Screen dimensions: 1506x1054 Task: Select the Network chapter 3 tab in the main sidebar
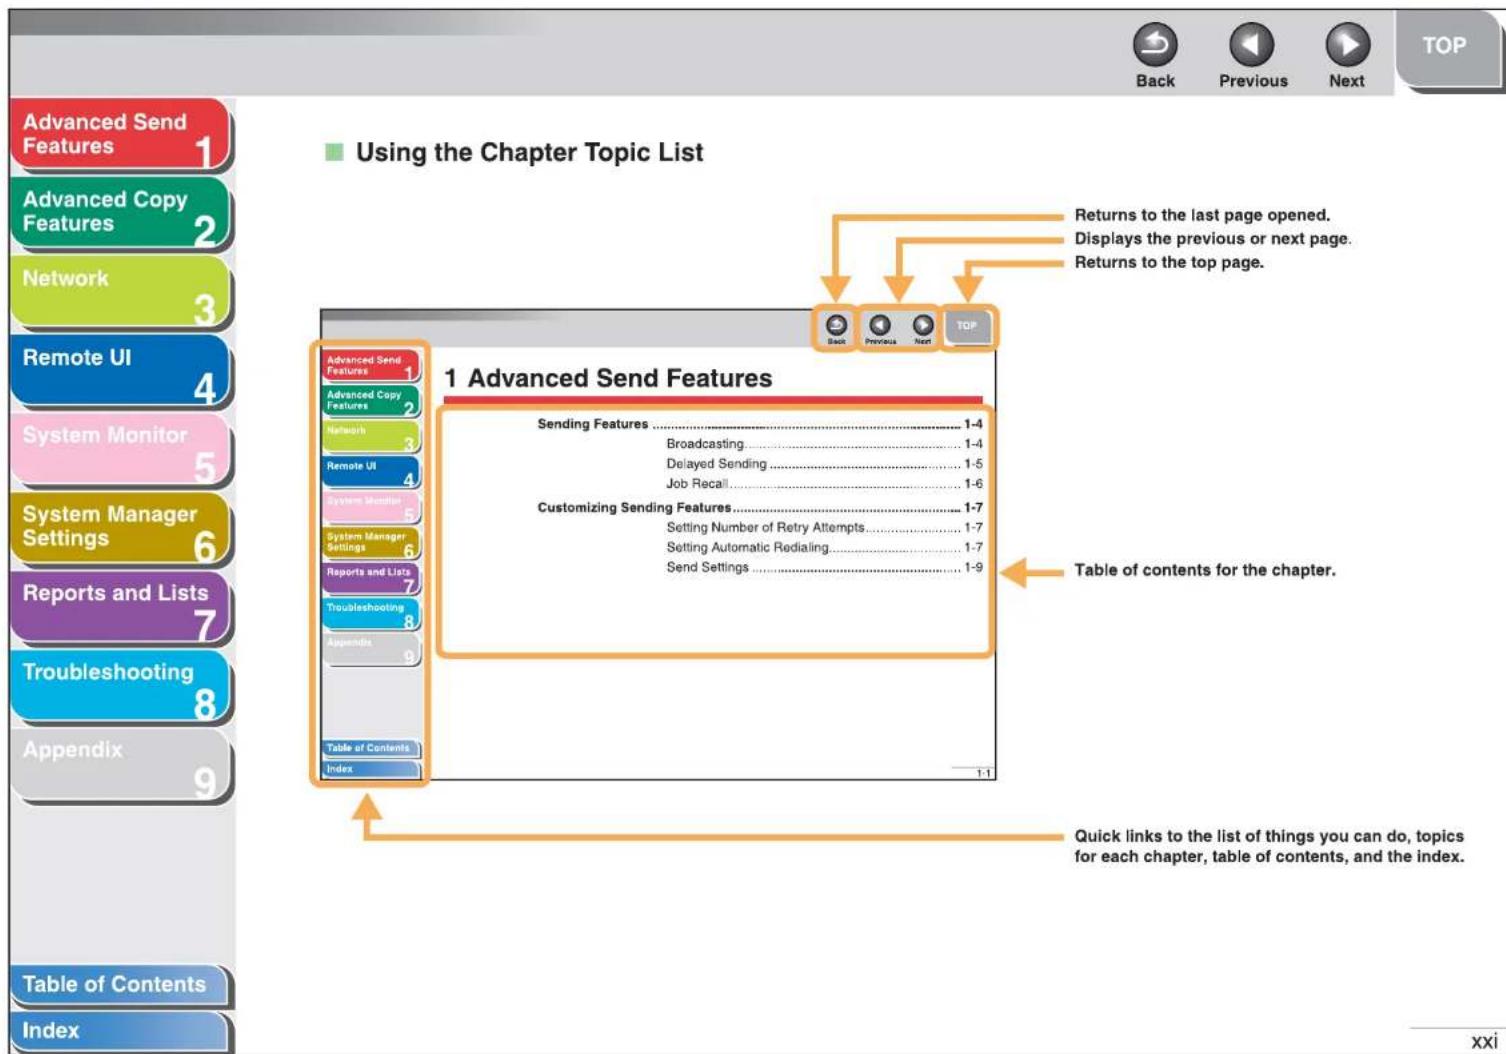pos(120,292)
